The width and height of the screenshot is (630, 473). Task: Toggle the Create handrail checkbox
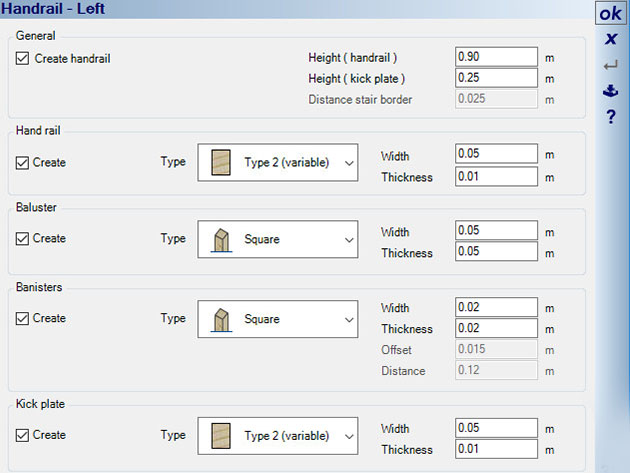(23, 59)
